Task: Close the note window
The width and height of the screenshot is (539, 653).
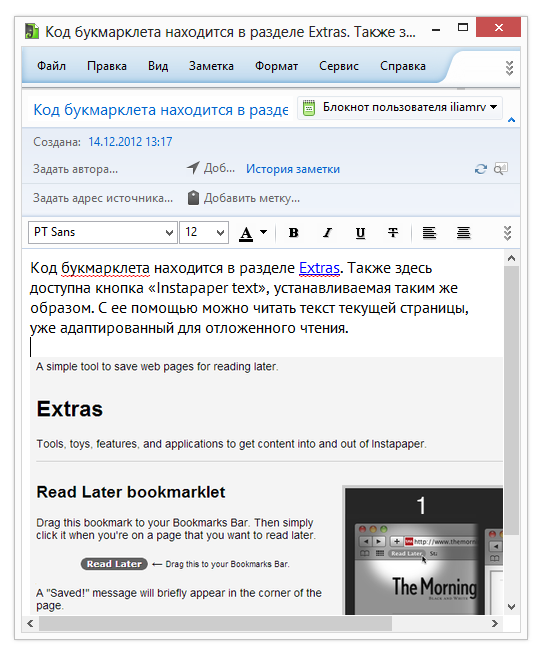Action: point(498,27)
